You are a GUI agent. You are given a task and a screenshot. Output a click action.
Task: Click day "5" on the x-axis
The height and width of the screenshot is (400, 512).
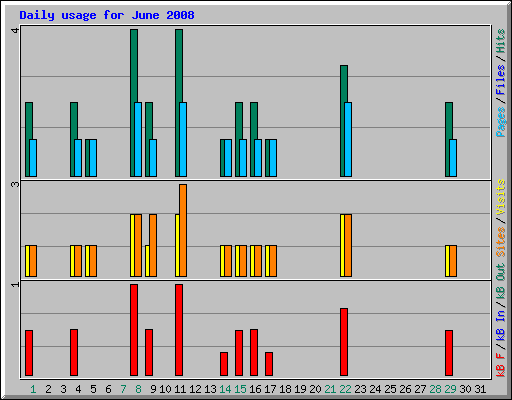[x=93, y=389]
